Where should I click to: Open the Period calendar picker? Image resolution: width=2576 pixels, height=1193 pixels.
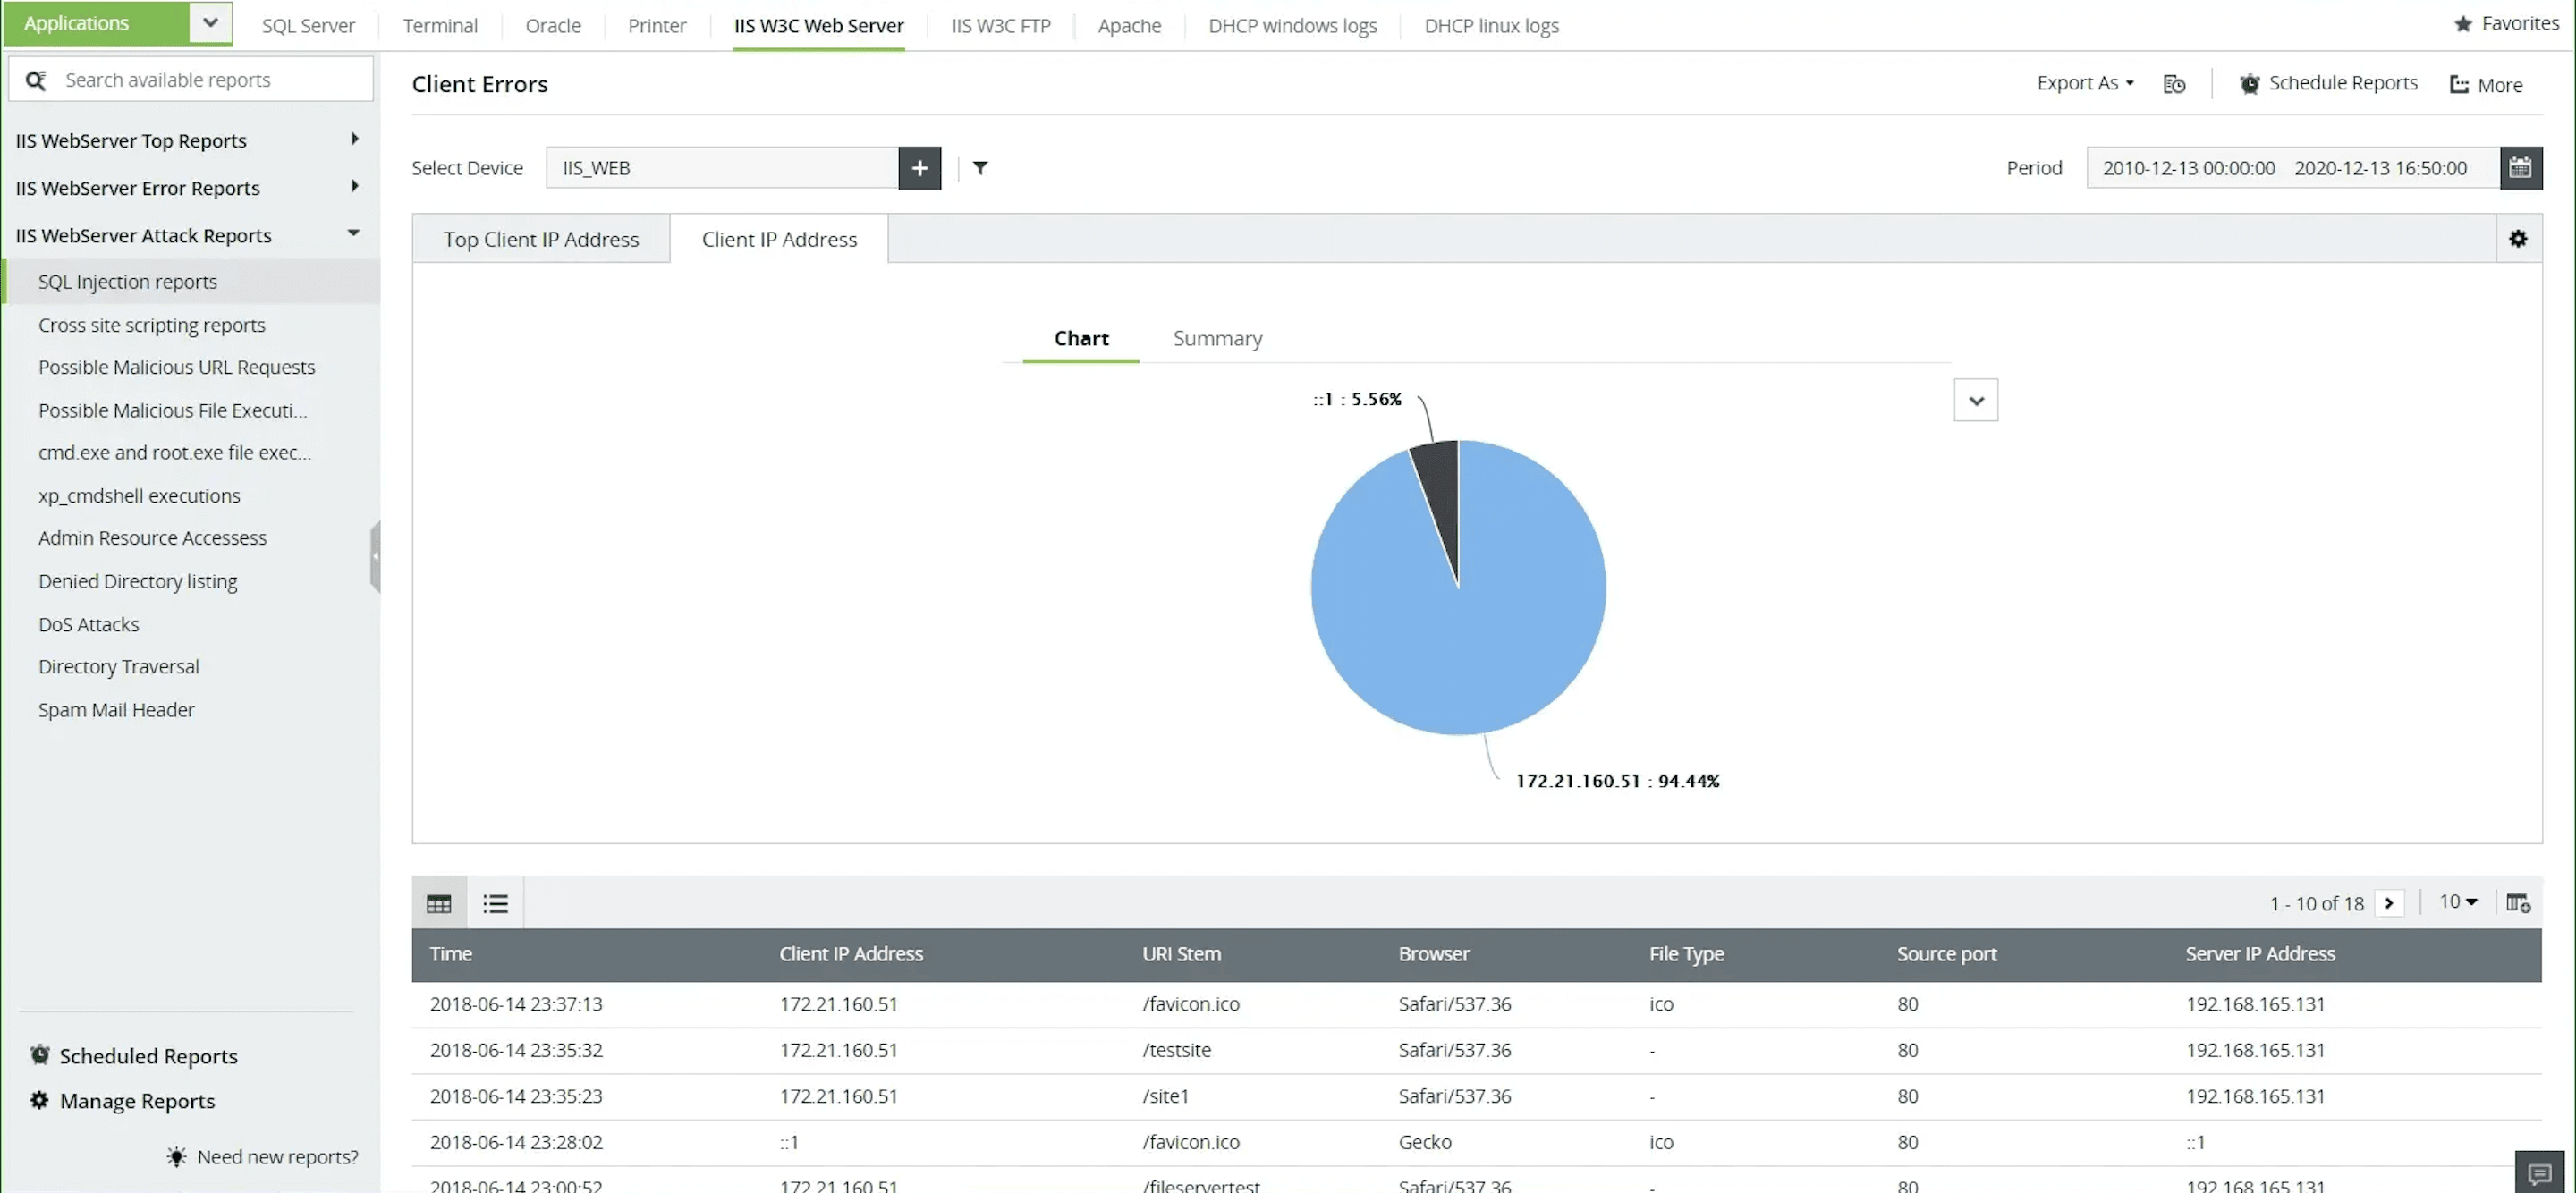2520,168
